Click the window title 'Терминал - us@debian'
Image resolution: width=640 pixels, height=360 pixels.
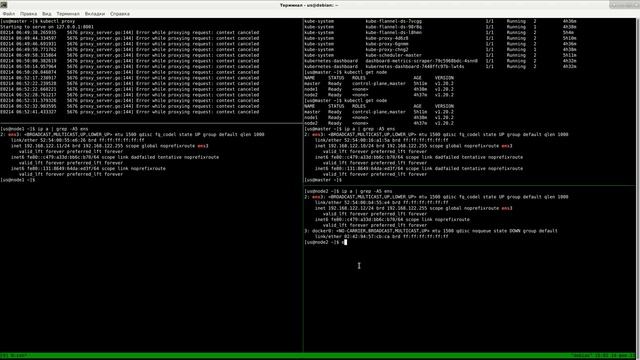click(309, 5)
